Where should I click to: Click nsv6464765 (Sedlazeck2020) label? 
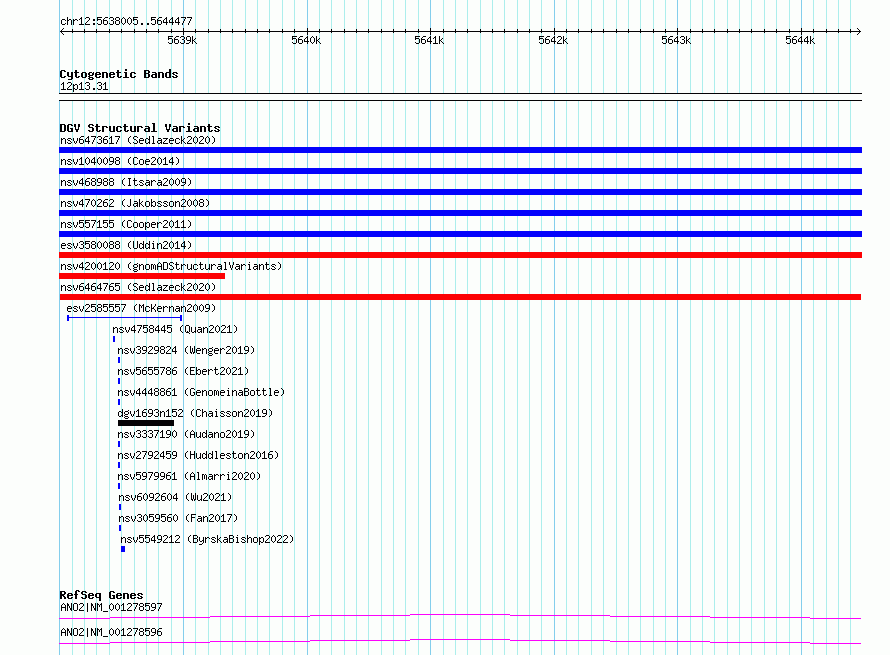pos(138,287)
